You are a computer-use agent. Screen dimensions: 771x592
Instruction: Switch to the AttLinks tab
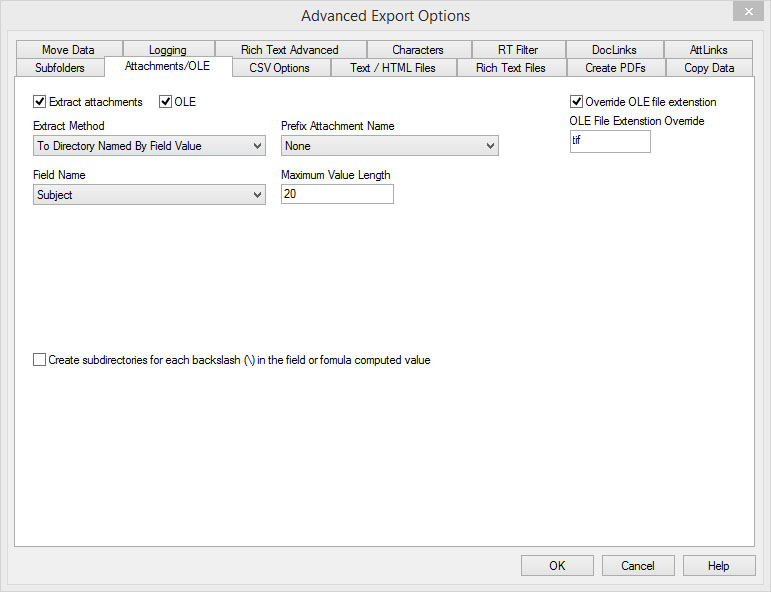(709, 50)
